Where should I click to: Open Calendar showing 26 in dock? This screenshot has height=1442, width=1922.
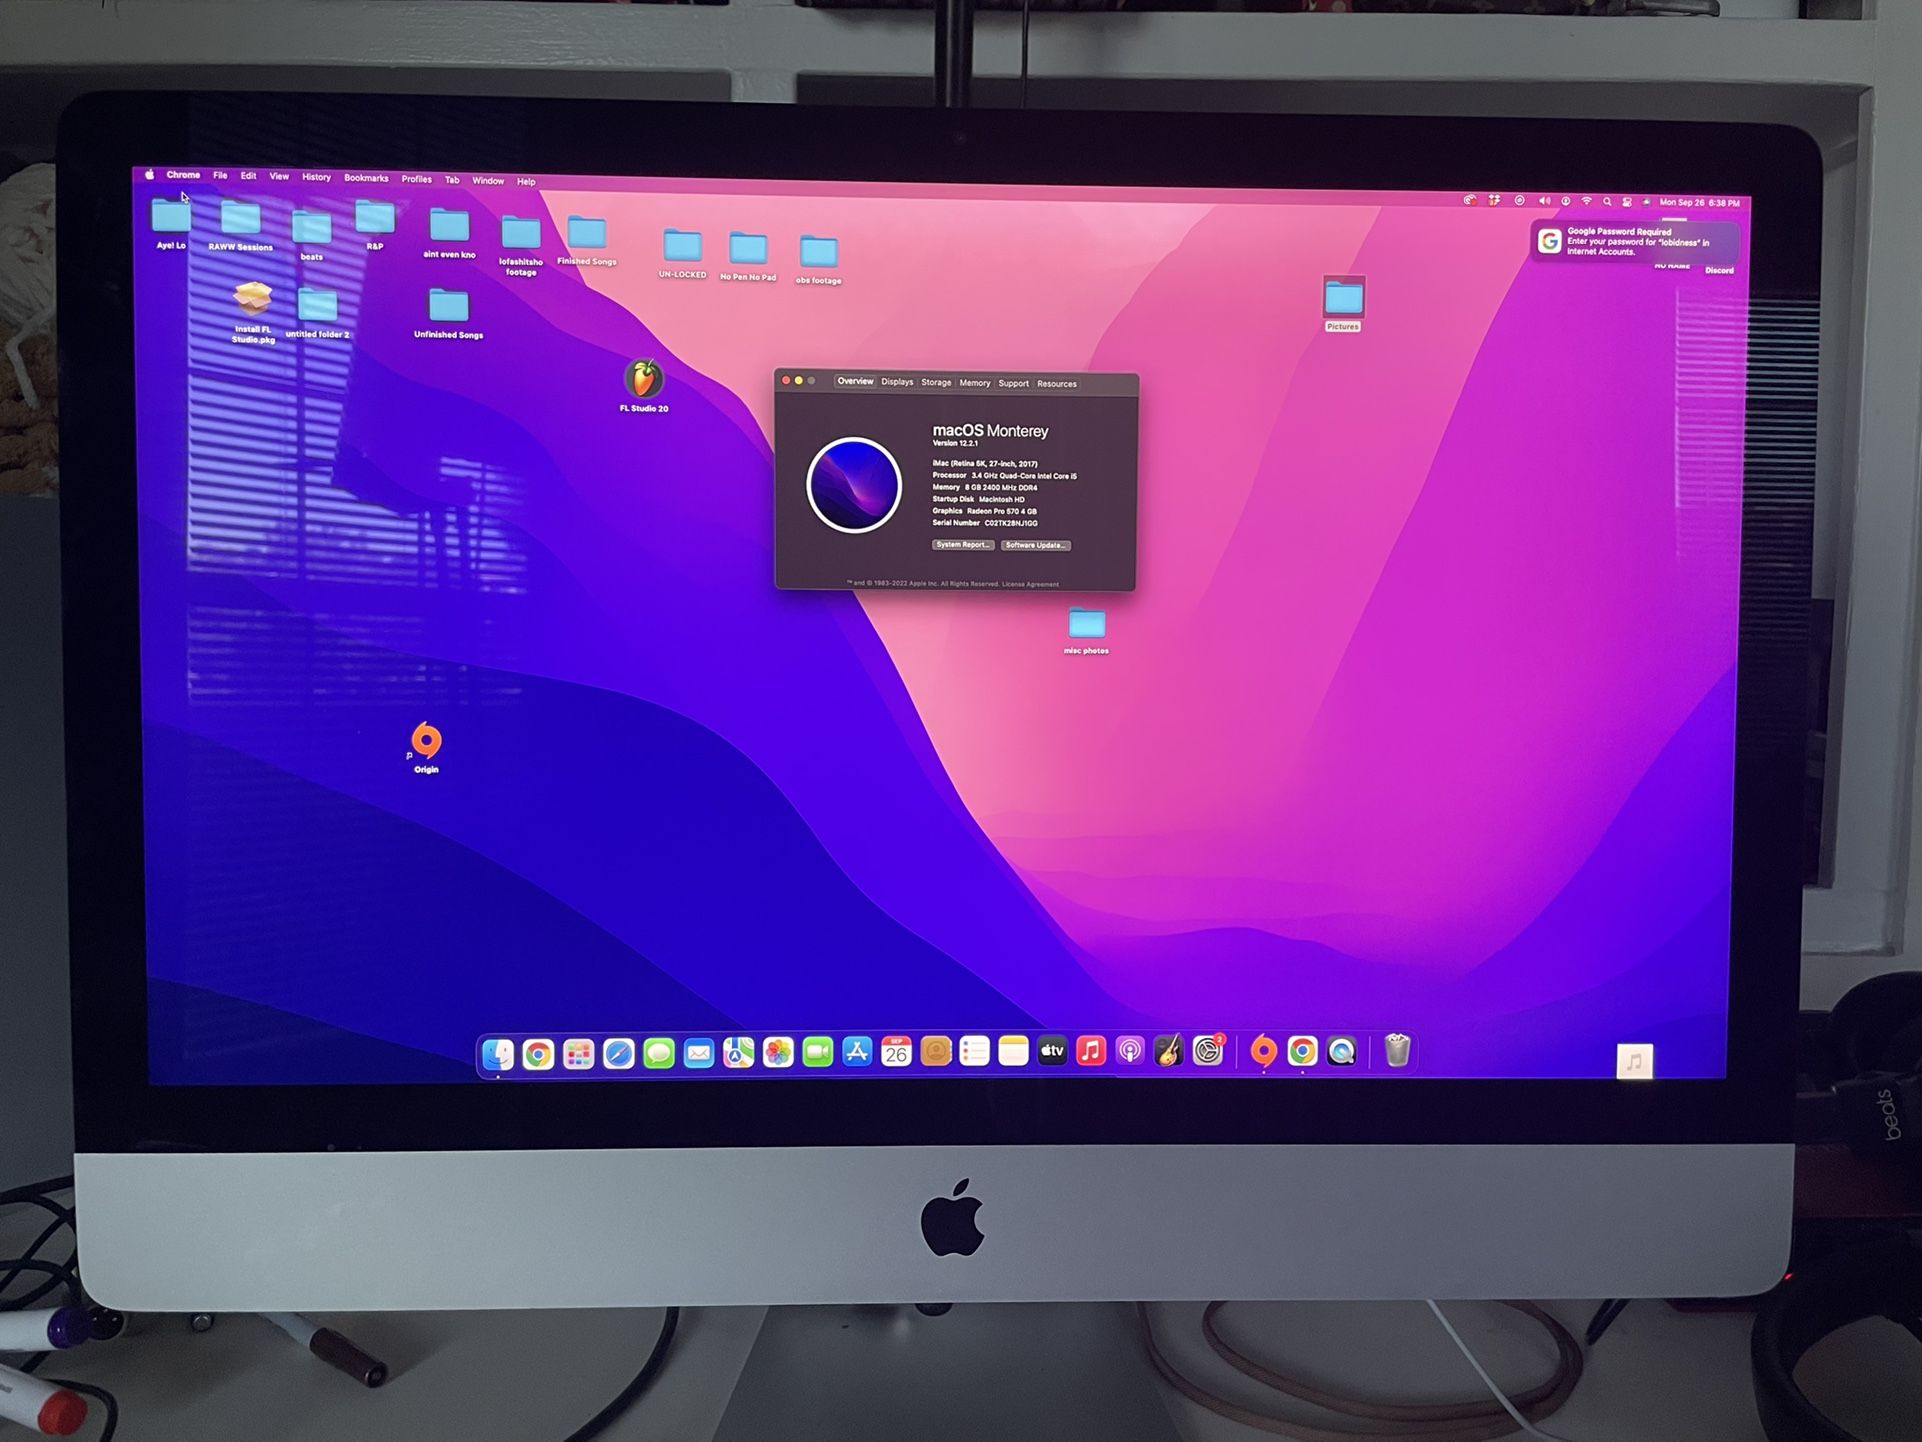point(896,1052)
